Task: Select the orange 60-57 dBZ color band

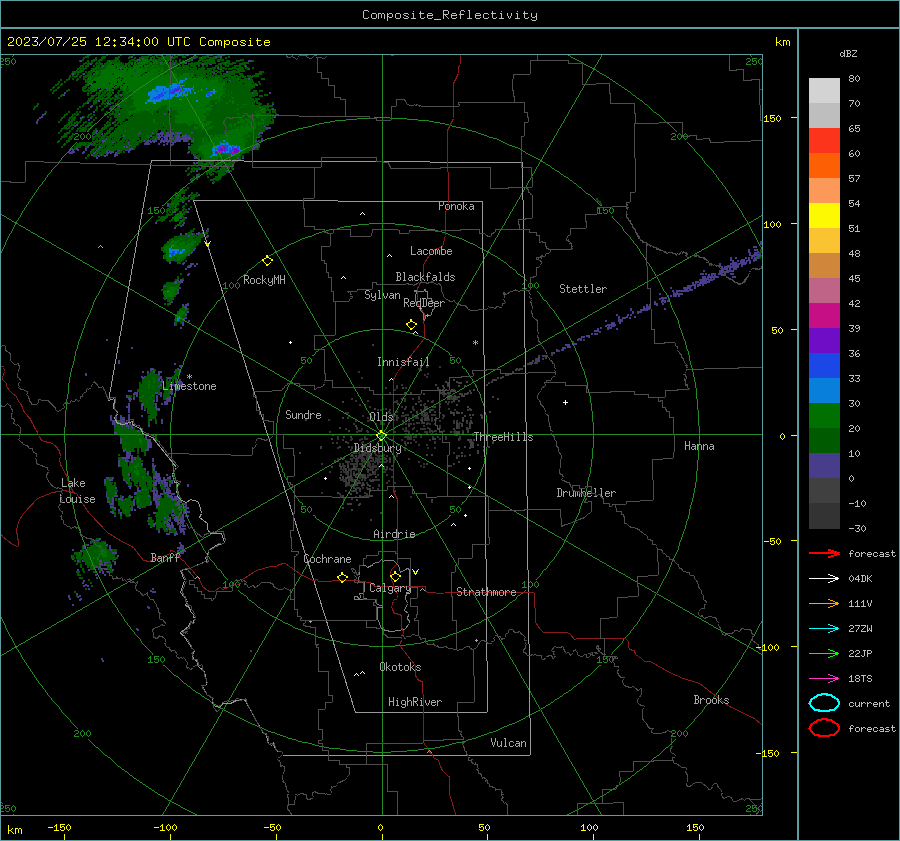Action: tap(824, 166)
